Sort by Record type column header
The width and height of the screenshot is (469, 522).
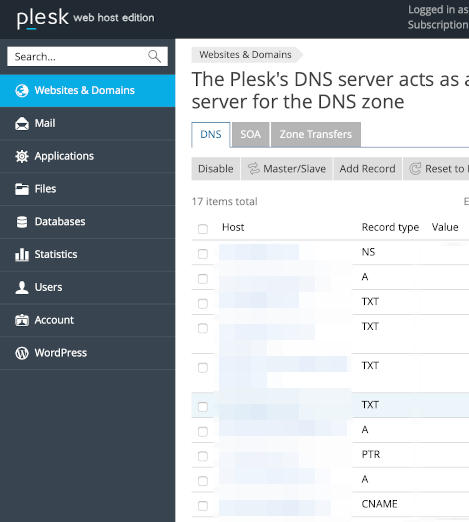pos(390,227)
